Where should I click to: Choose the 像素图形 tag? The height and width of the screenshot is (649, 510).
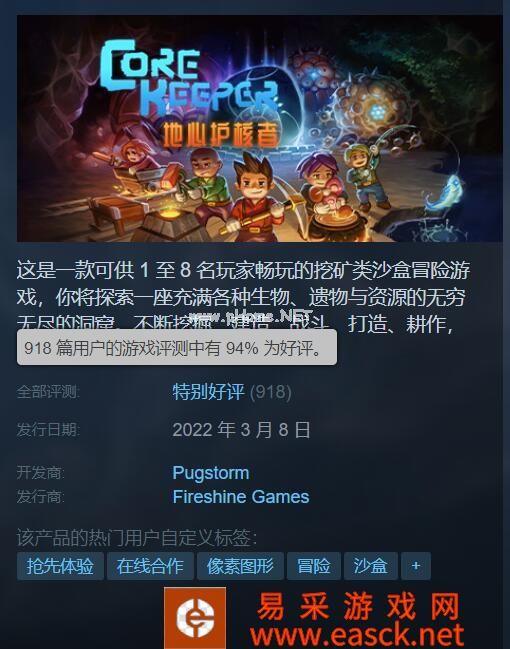240,566
